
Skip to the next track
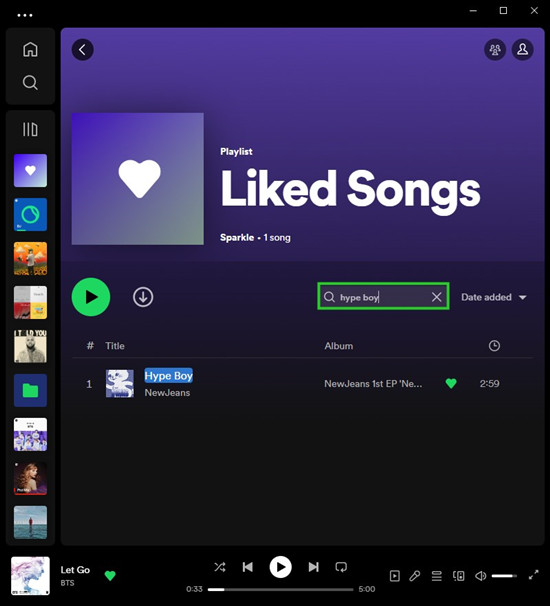click(313, 567)
